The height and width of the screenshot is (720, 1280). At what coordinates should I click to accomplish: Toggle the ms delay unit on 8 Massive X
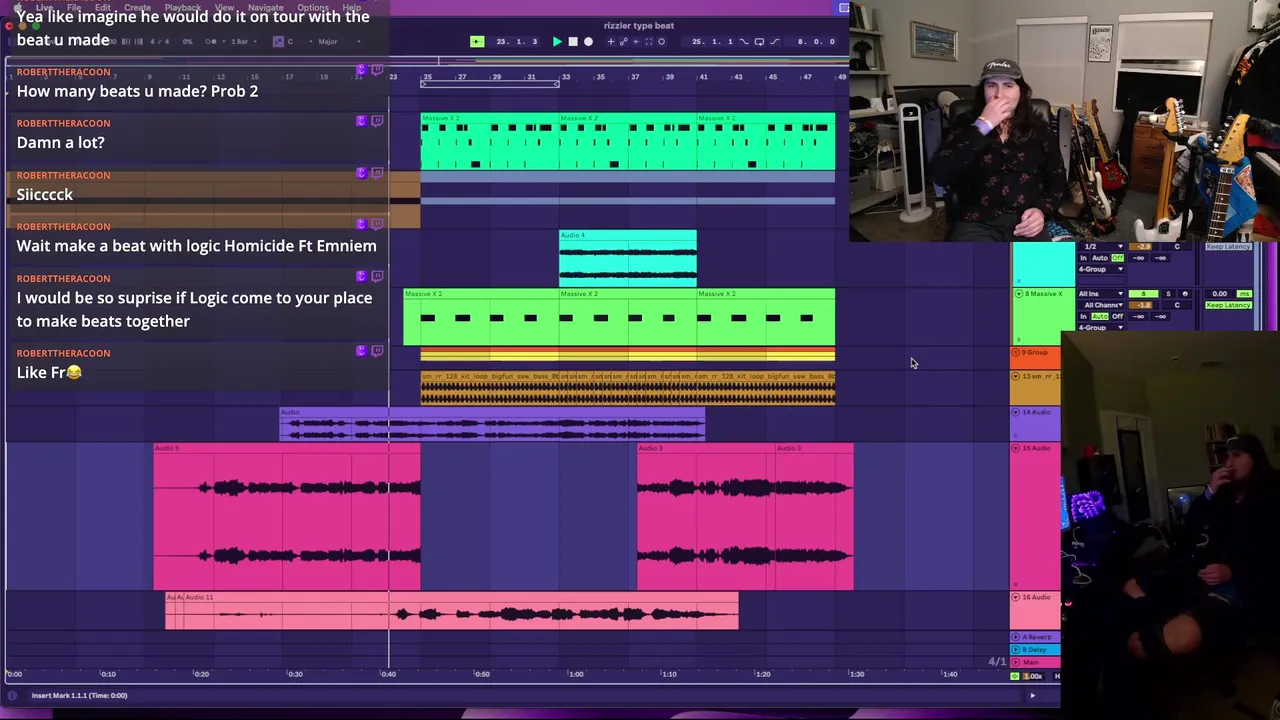[1244, 294]
